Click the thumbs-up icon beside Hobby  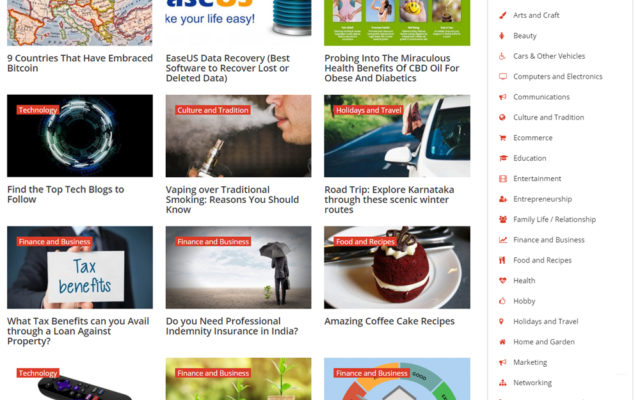502,301
